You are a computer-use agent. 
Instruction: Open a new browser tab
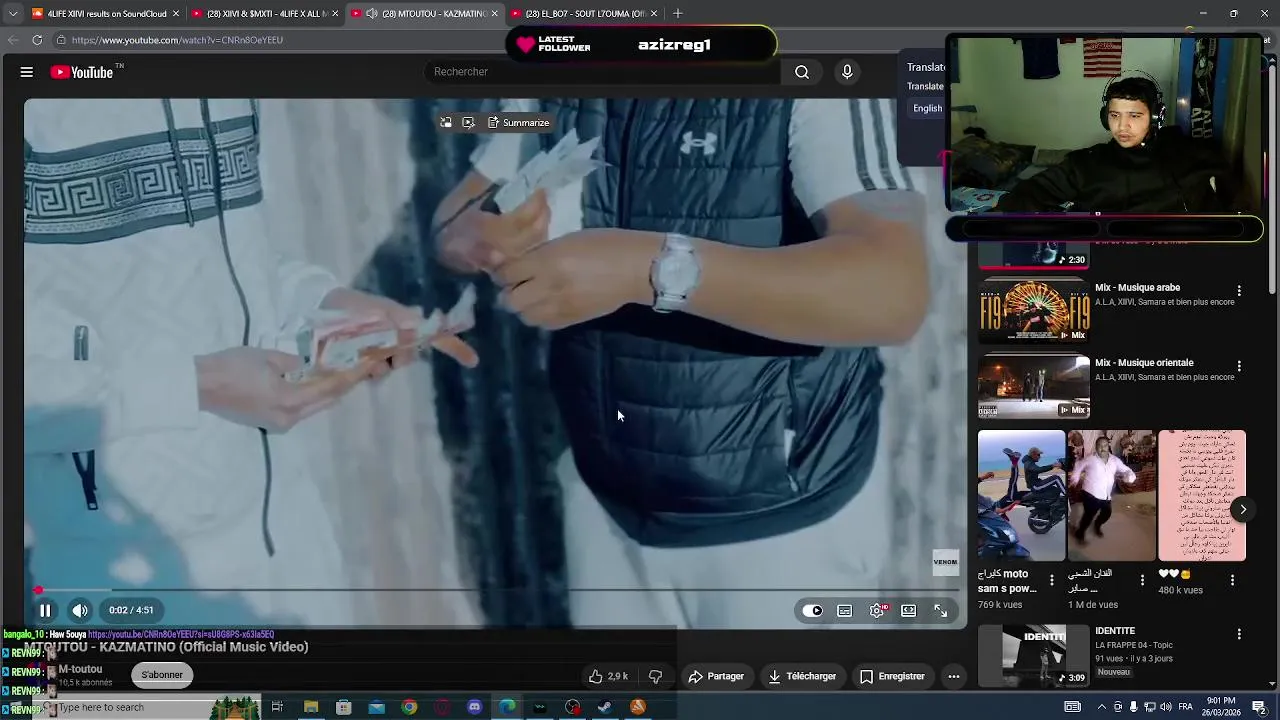pos(677,13)
